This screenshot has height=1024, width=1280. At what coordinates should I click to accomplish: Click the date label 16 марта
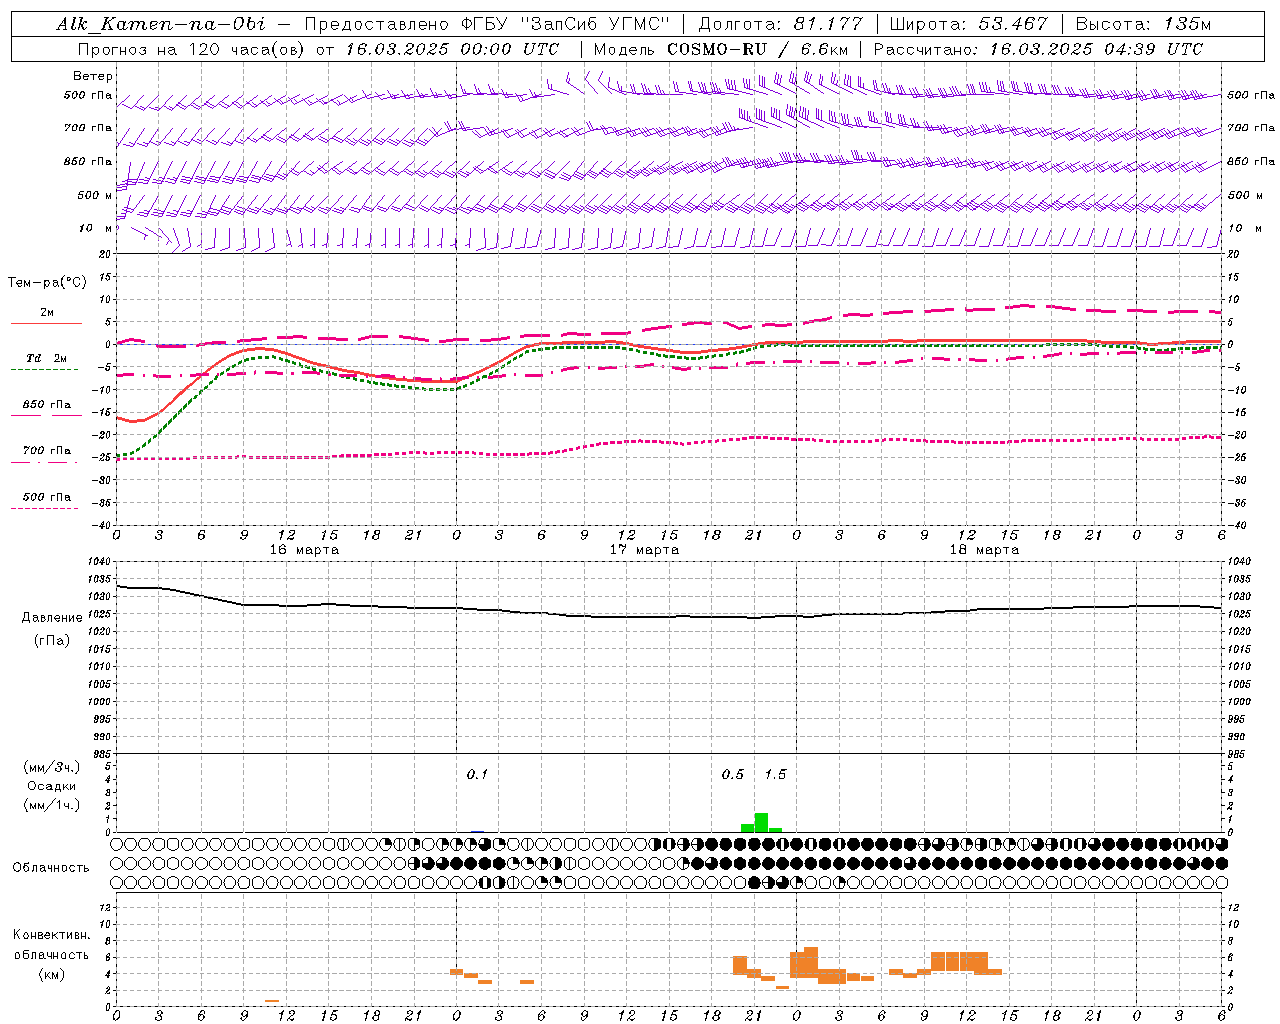point(304,550)
